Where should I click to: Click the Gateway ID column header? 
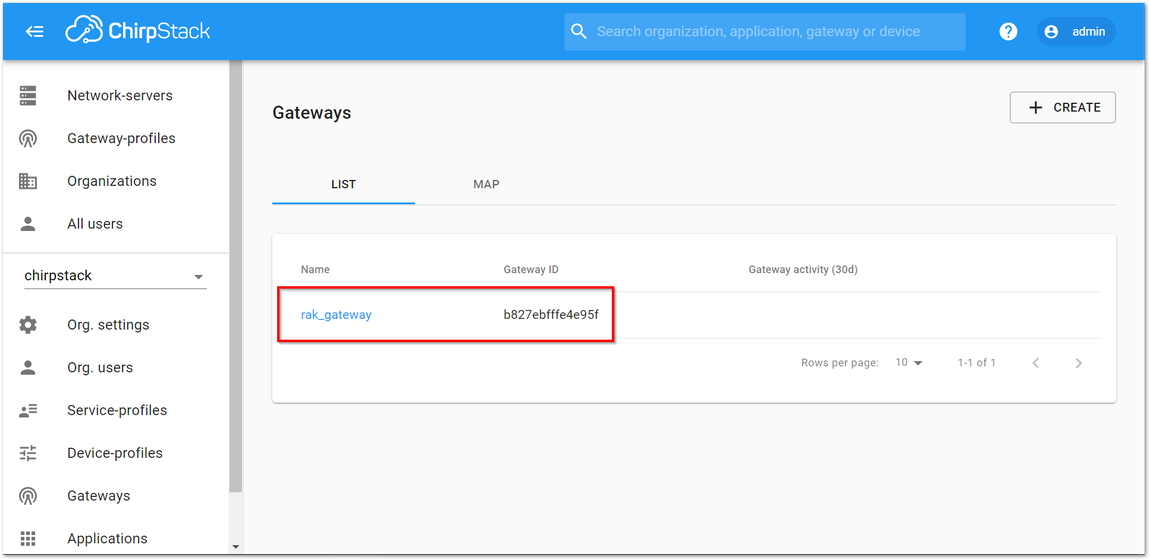click(531, 270)
